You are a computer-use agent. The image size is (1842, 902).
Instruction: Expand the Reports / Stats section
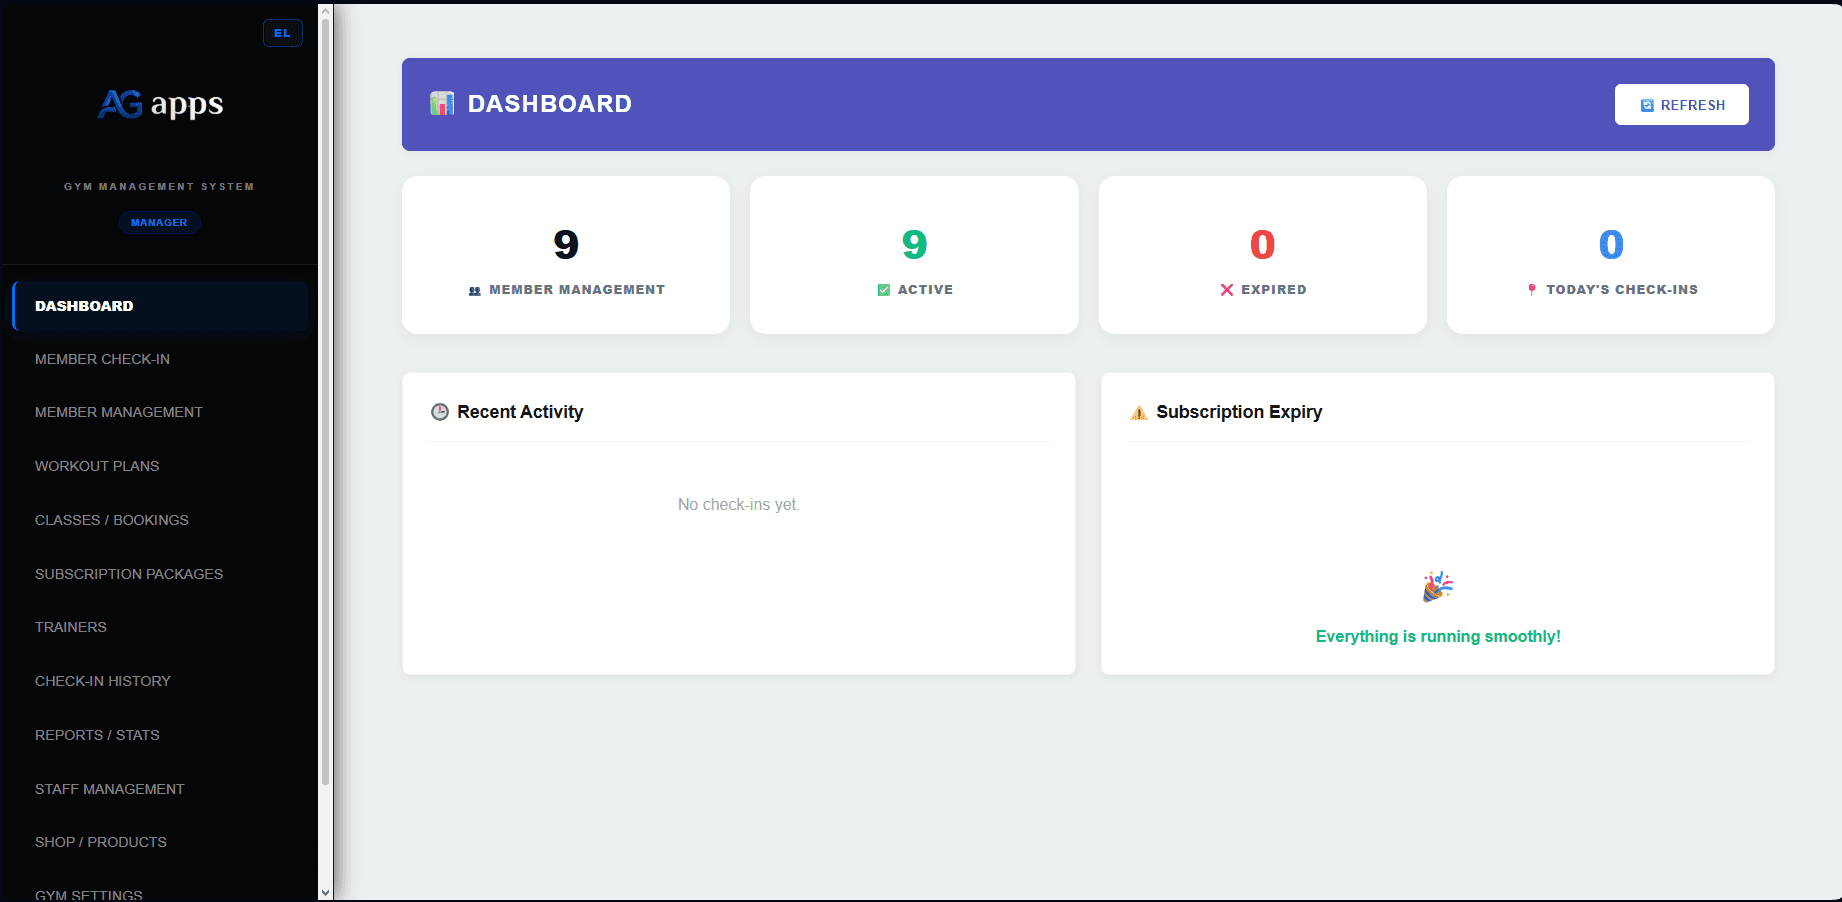click(97, 735)
